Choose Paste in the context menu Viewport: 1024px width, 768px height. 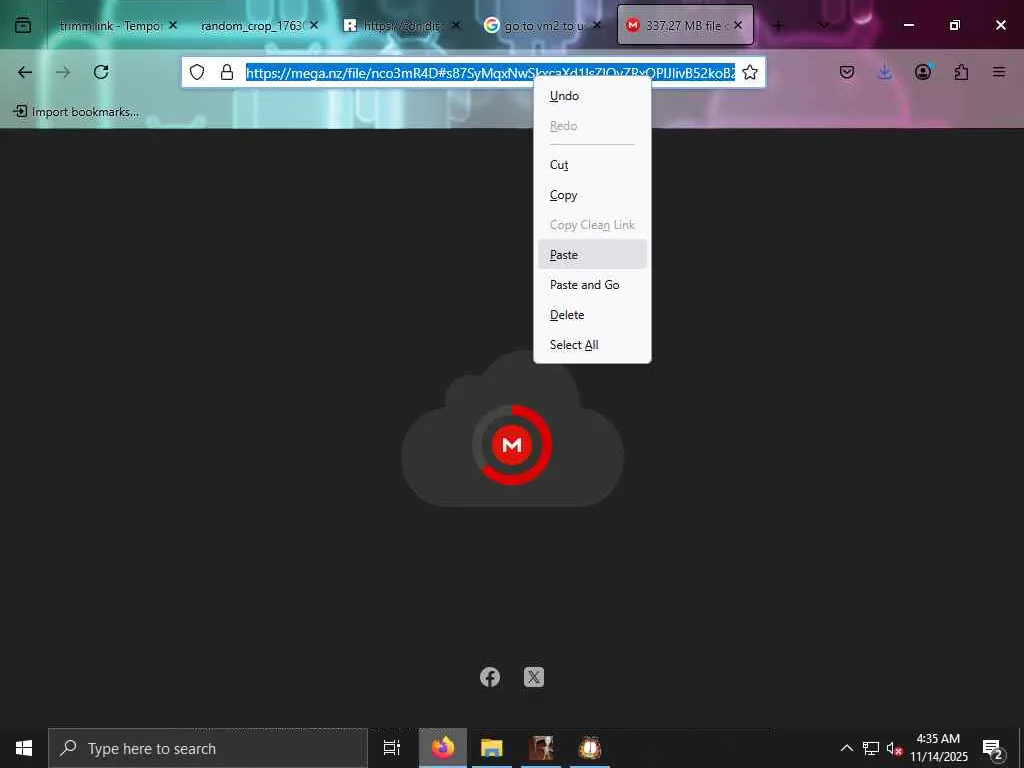592,255
